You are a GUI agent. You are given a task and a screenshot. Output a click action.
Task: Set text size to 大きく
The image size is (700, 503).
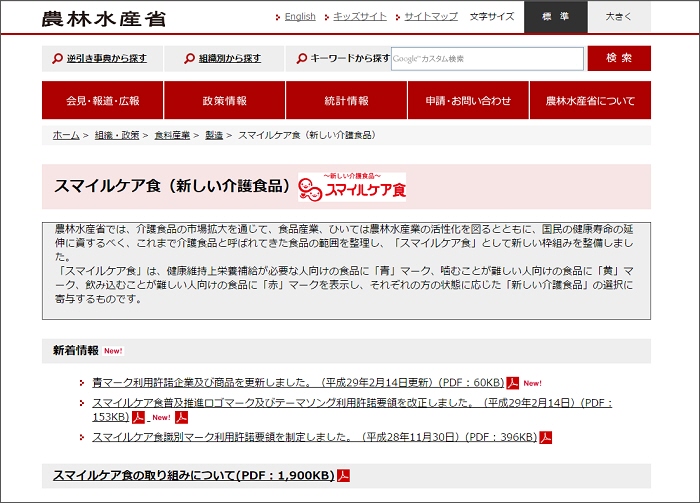pyautogui.click(x=619, y=17)
